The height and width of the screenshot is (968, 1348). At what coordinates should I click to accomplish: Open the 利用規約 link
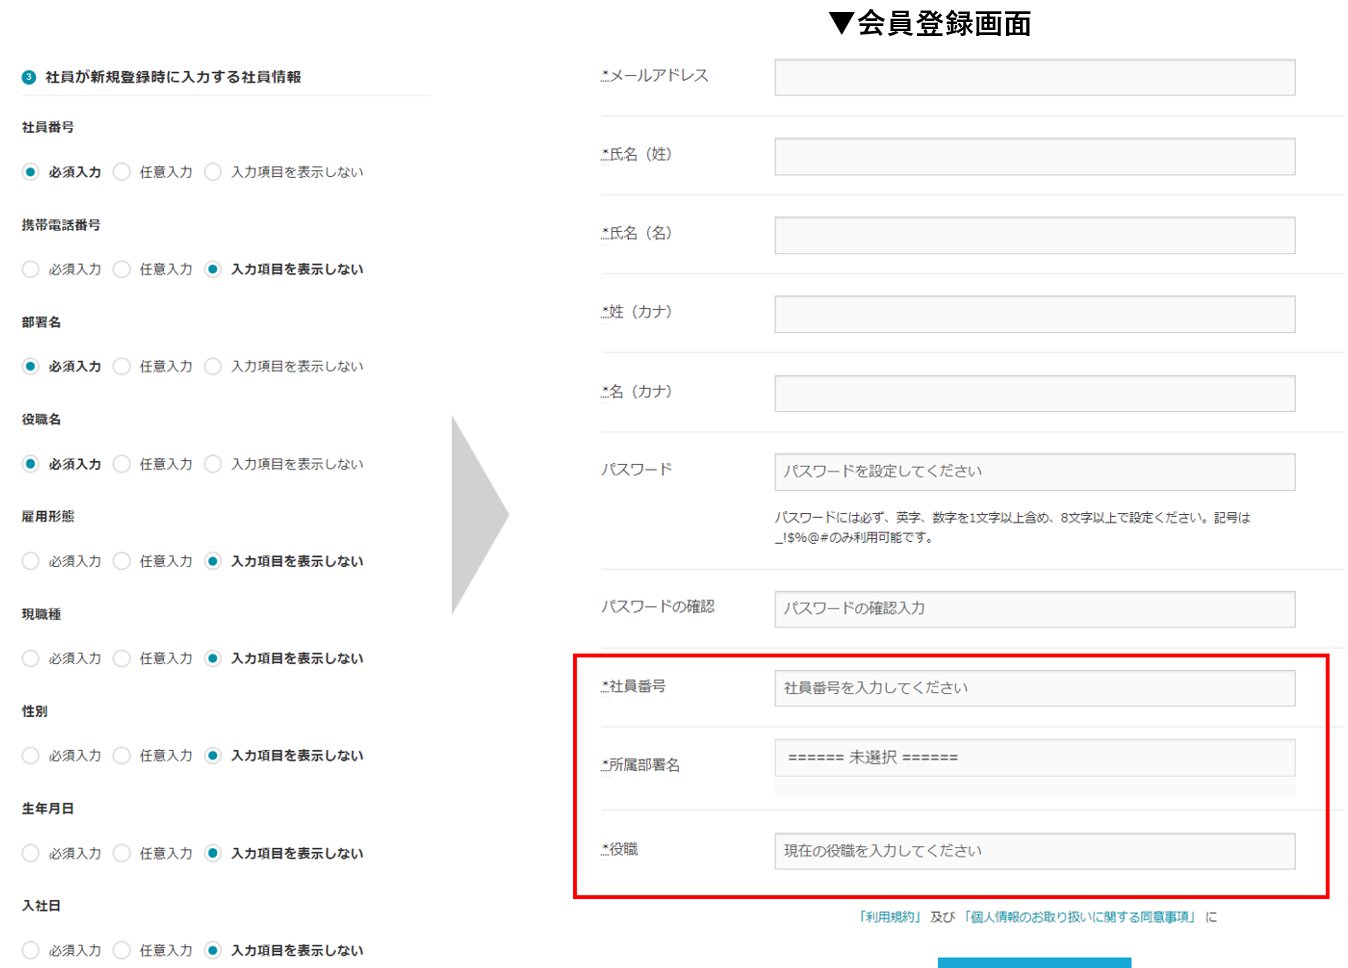pos(889,917)
